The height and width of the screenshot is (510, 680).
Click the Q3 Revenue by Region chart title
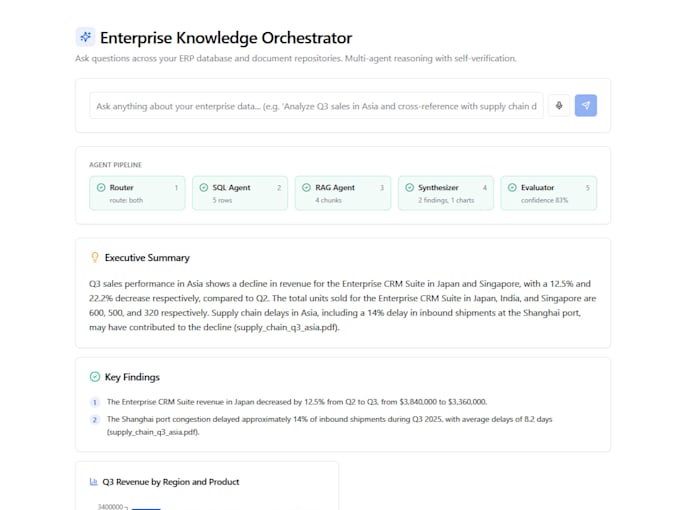coord(171,482)
